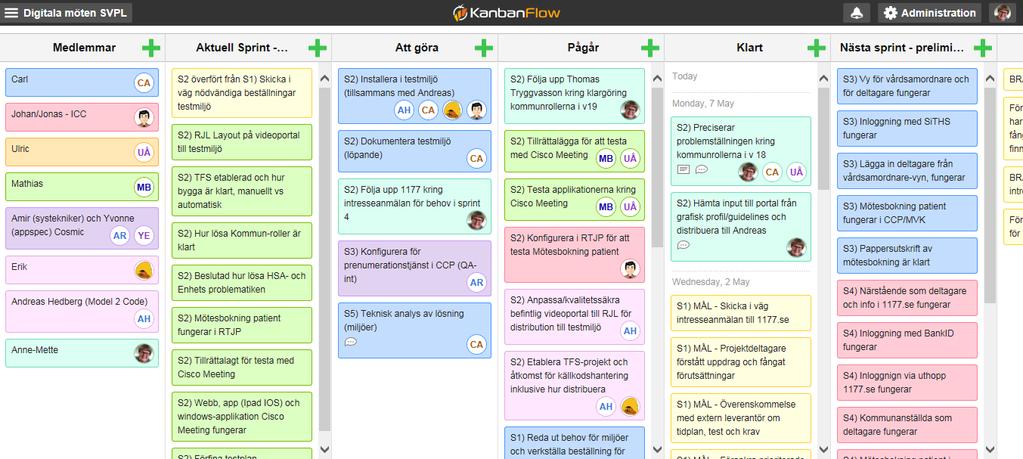The width and height of the screenshot is (1023, 459).
Task: Click the scrollbar thumb in the Klart column
Action: (823, 138)
